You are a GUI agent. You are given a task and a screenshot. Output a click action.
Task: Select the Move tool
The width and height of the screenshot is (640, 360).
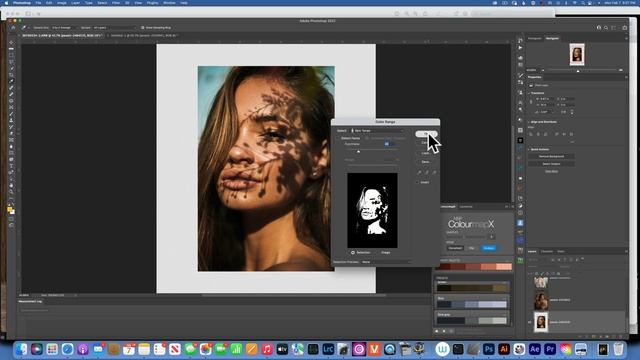[11, 42]
